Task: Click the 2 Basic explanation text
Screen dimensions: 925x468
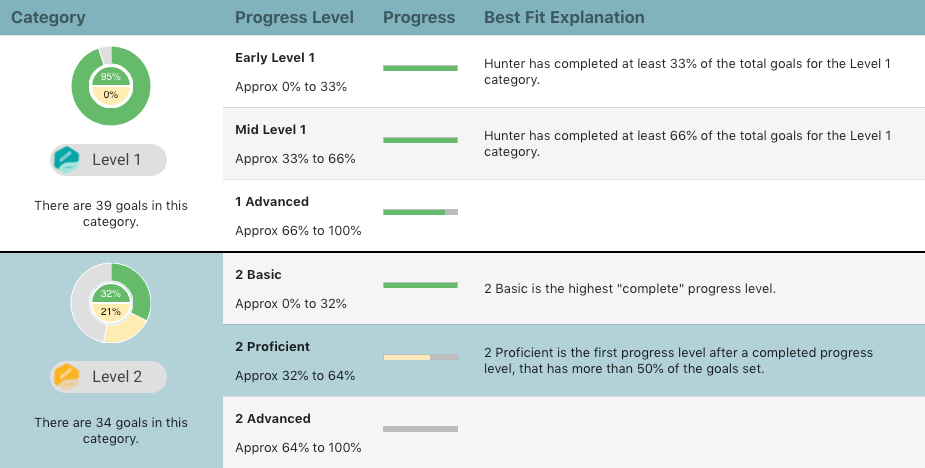Action: (x=629, y=289)
